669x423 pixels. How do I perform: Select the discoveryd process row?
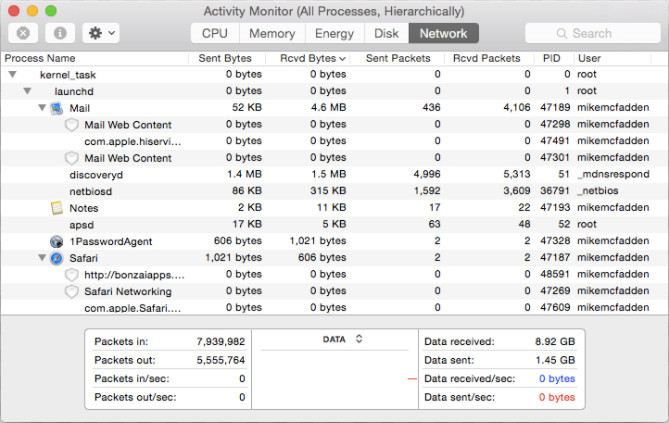(x=334, y=175)
